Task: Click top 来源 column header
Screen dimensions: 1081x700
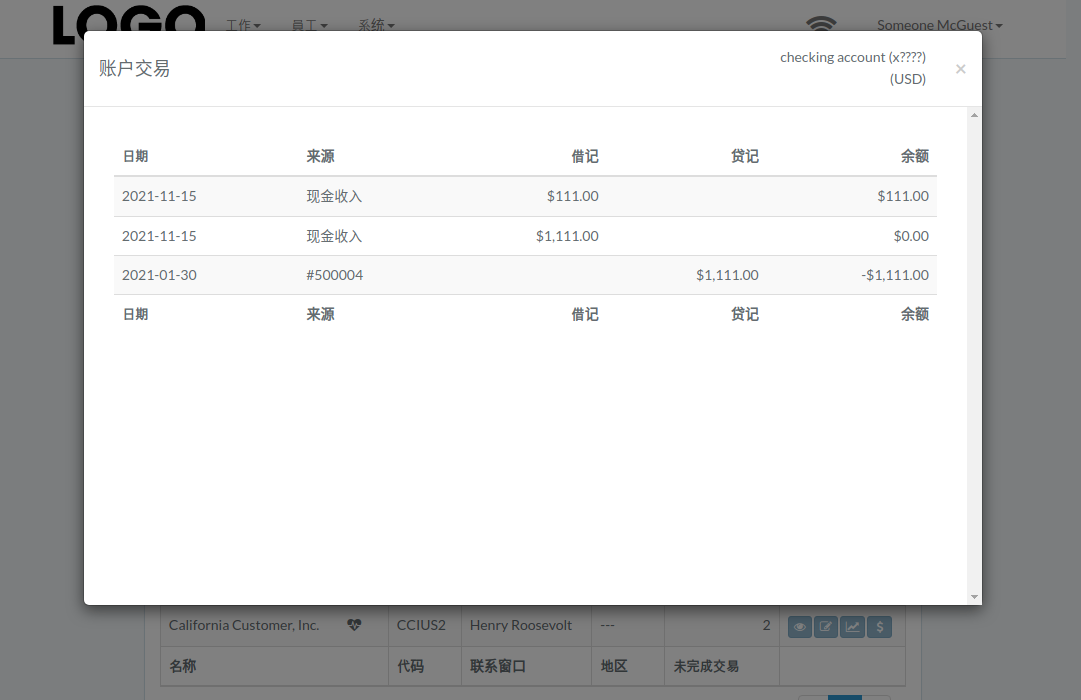Action: (x=321, y=157)
